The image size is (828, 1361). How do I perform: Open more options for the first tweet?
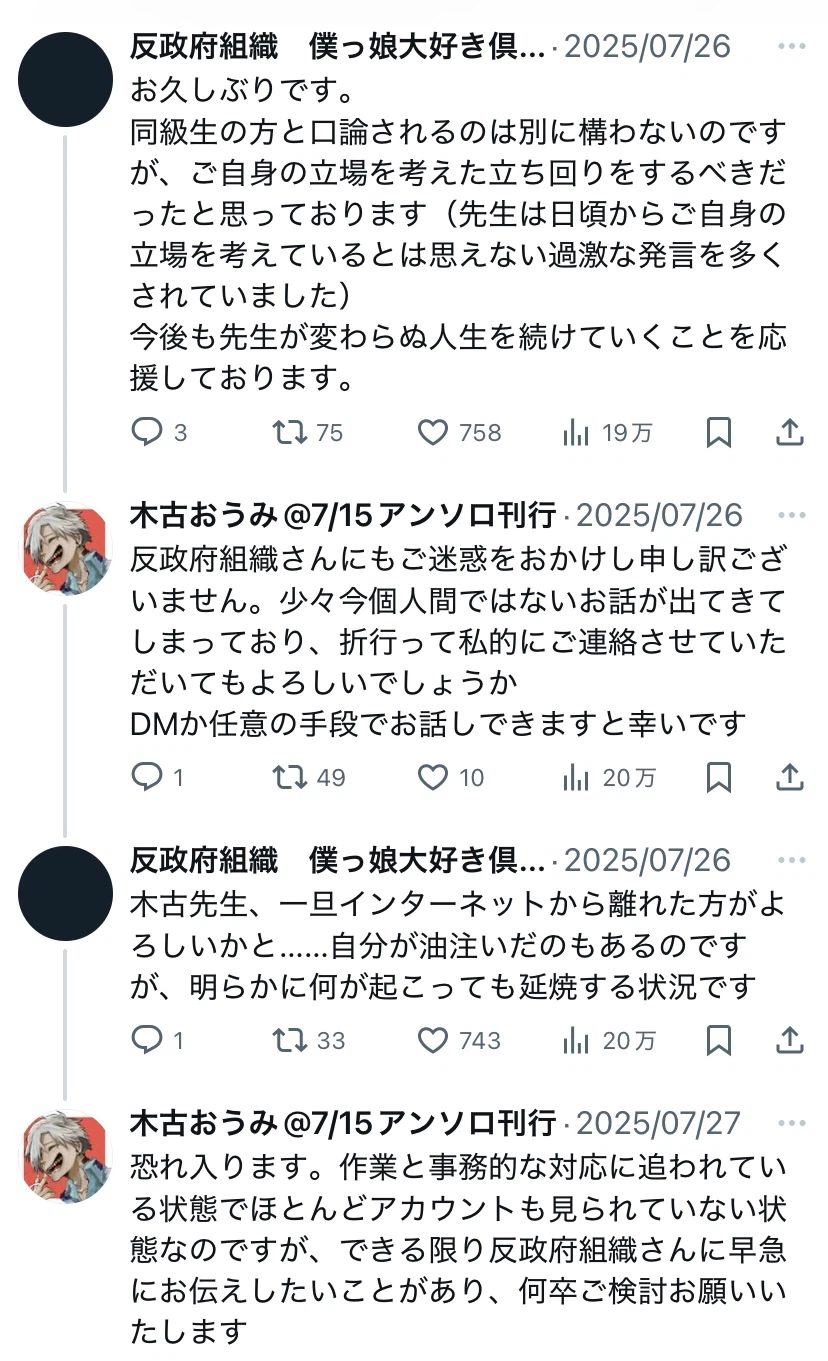click(791, 47)
